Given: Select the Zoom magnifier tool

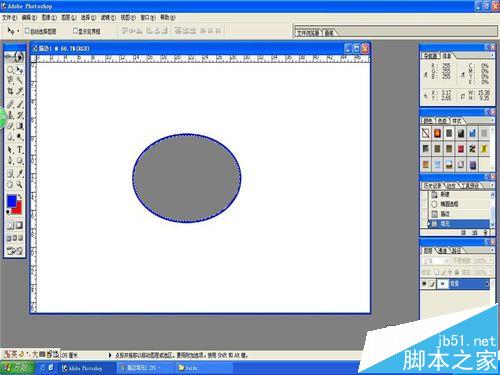Looking at the screenshot, I should [x=20, y=184].
